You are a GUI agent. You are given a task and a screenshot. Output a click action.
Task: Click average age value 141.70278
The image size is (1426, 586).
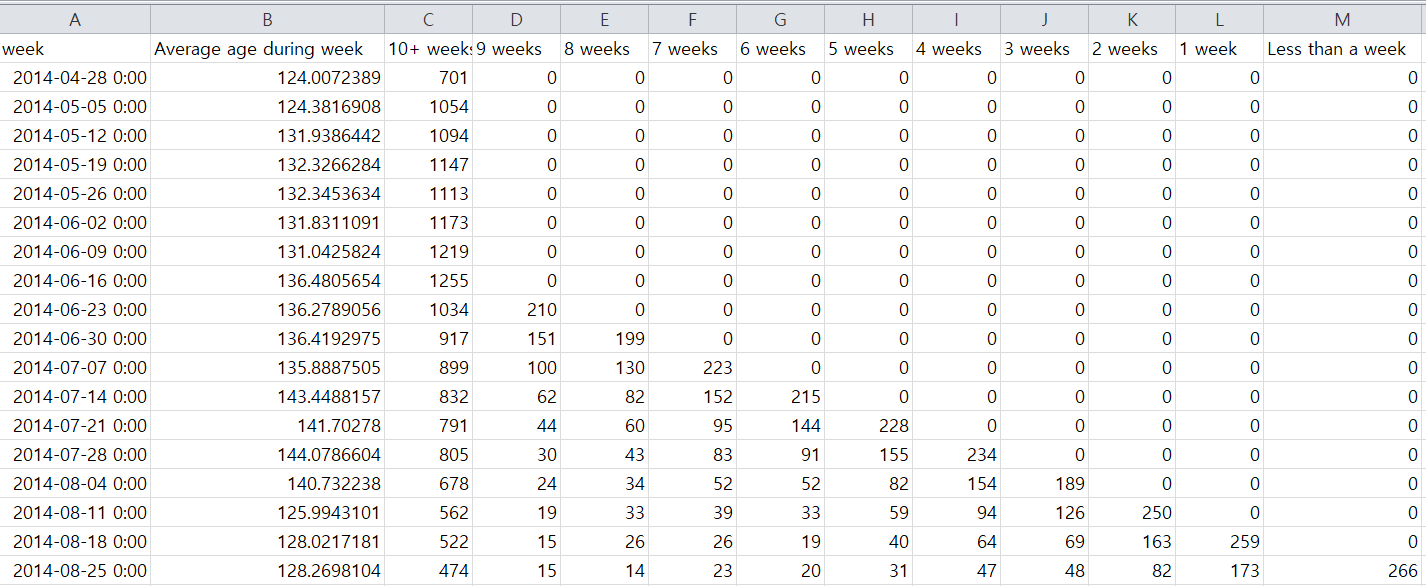pos(267,425)
